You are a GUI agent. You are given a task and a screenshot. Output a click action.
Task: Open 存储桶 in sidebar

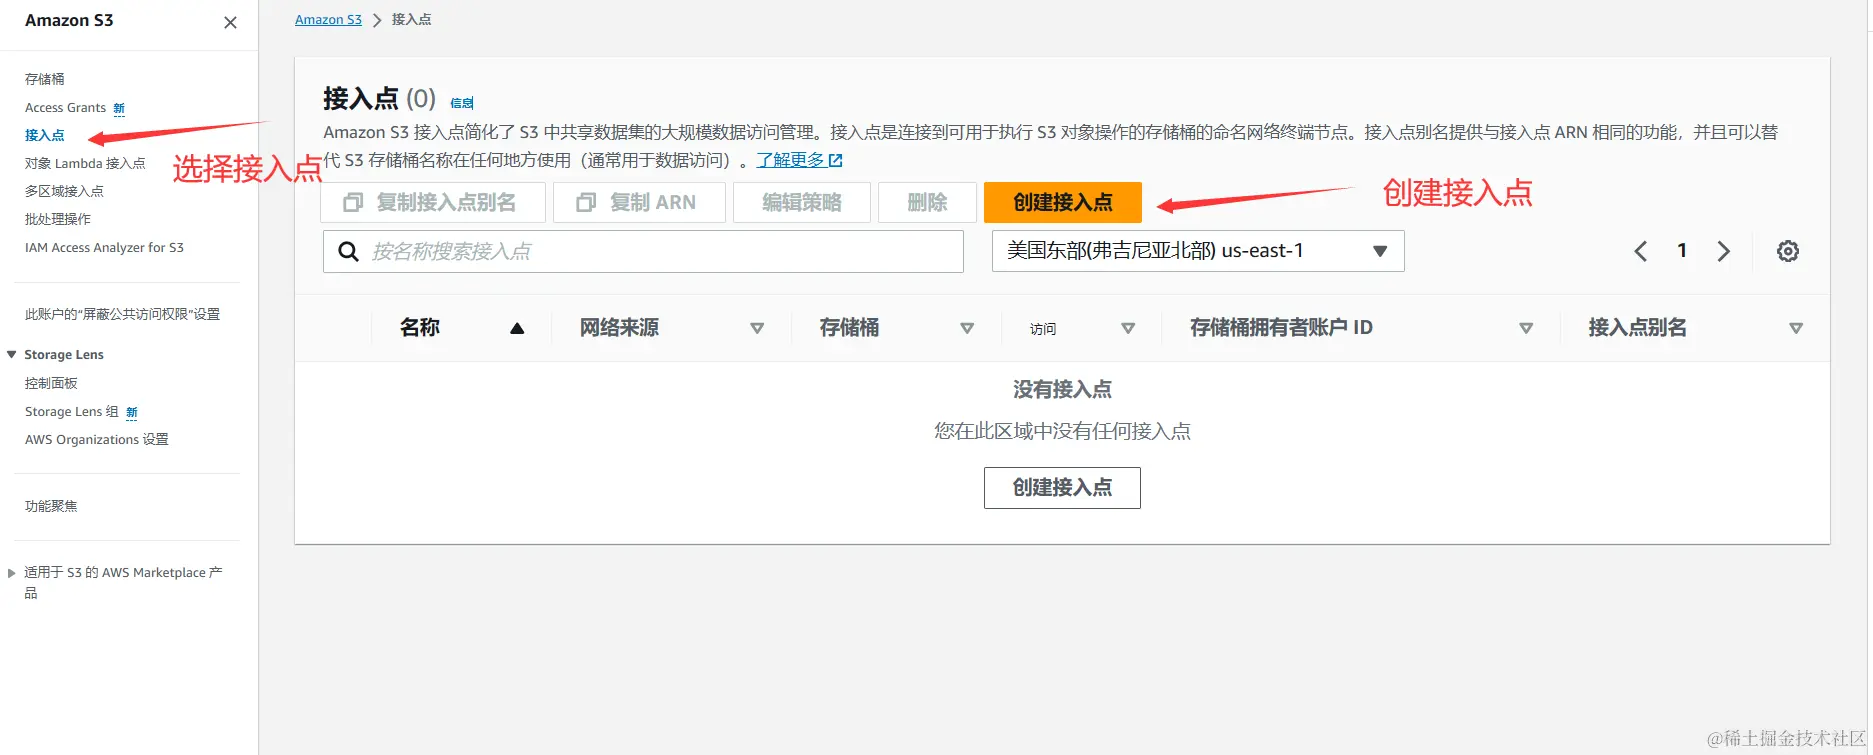(45, 79)
